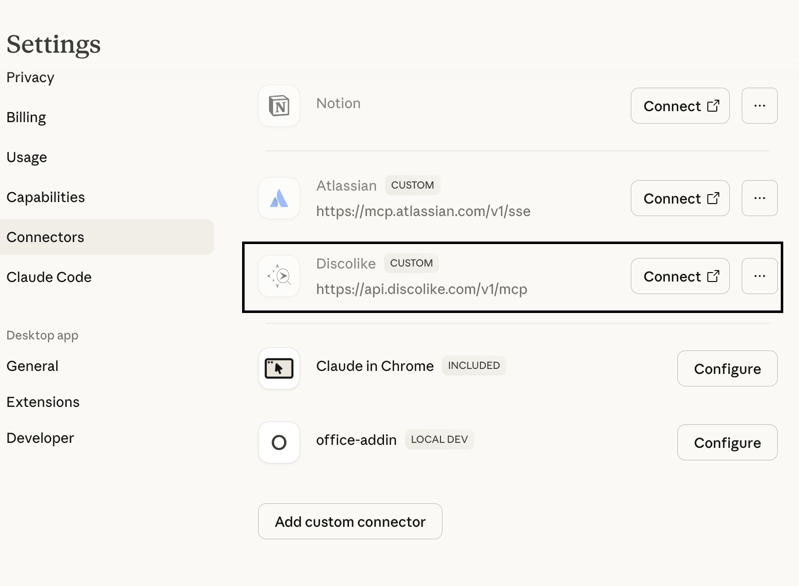
Task: Open General desktop app settings
Action: click(32, 366)
